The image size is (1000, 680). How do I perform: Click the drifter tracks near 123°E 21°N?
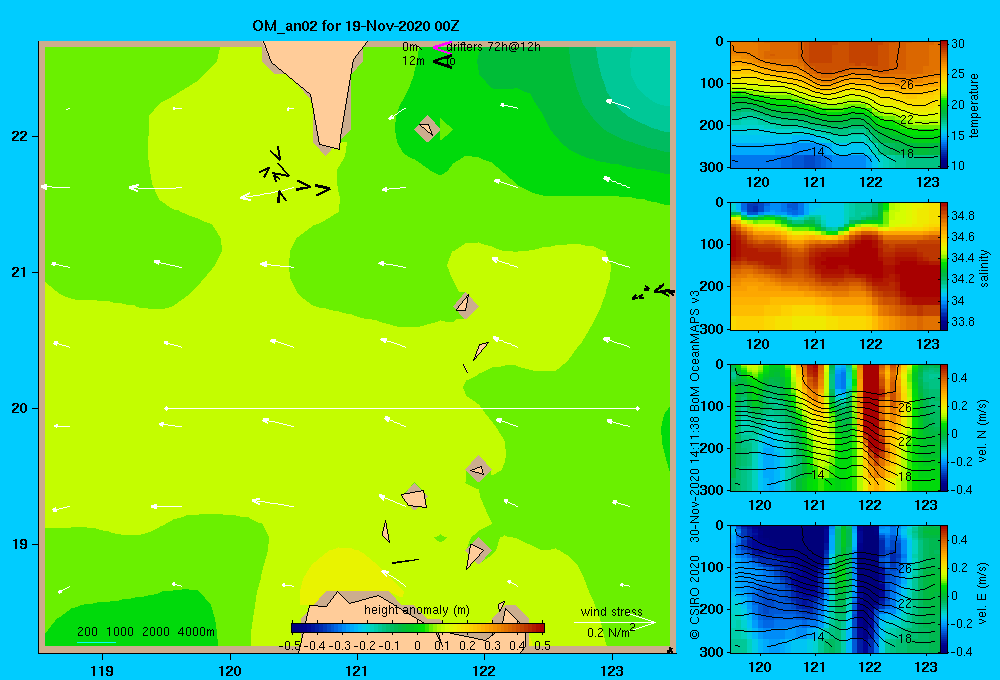coord(653,292)
